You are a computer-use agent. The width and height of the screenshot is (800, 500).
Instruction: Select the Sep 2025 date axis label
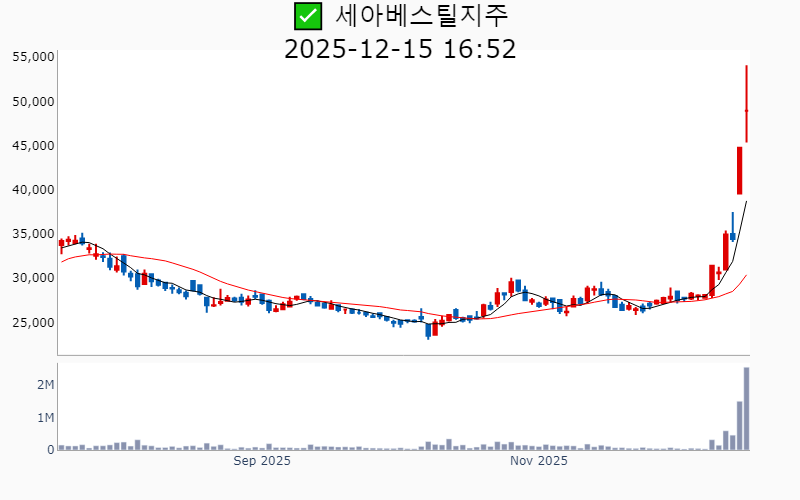coord(262,461)
